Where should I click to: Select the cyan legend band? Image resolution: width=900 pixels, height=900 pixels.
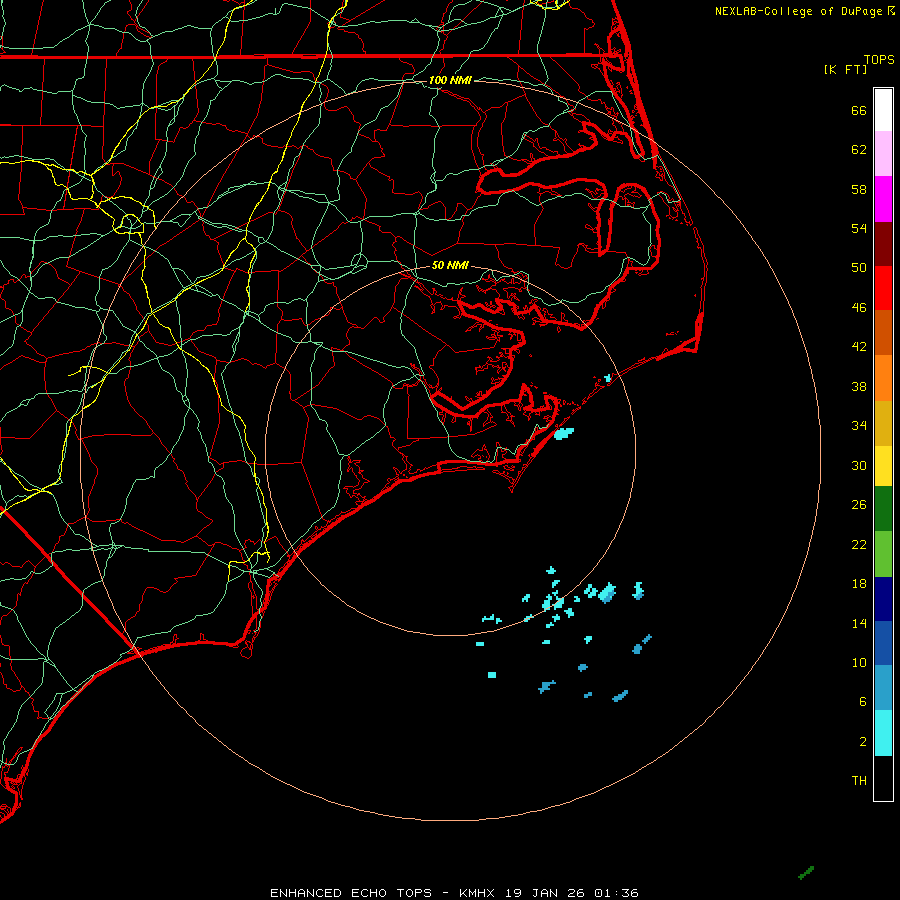coord(883,733)
